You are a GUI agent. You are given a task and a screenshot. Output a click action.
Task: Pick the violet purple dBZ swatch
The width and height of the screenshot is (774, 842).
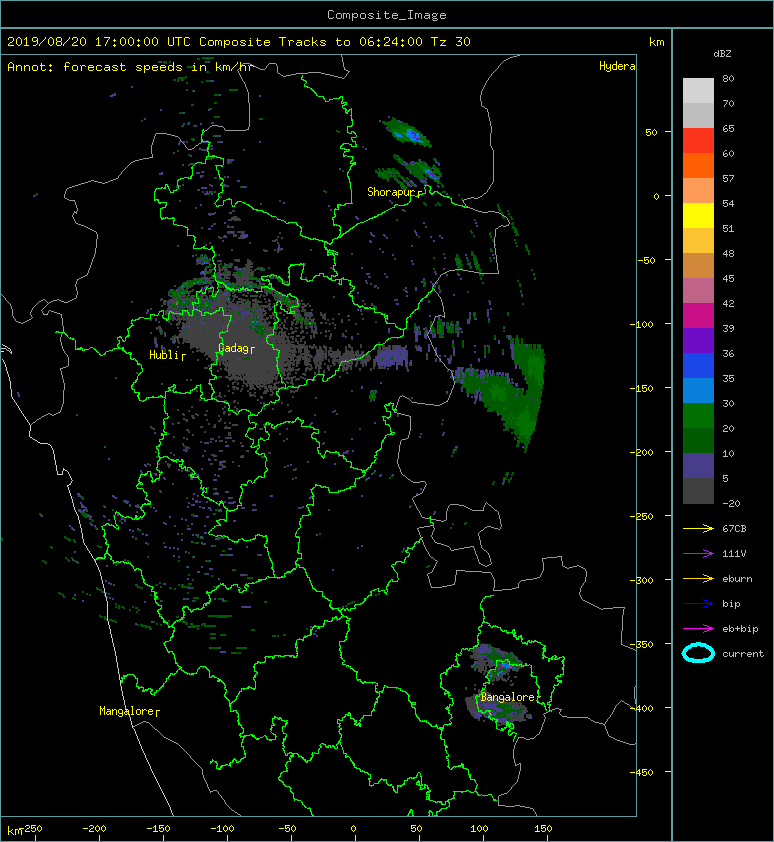698,340
